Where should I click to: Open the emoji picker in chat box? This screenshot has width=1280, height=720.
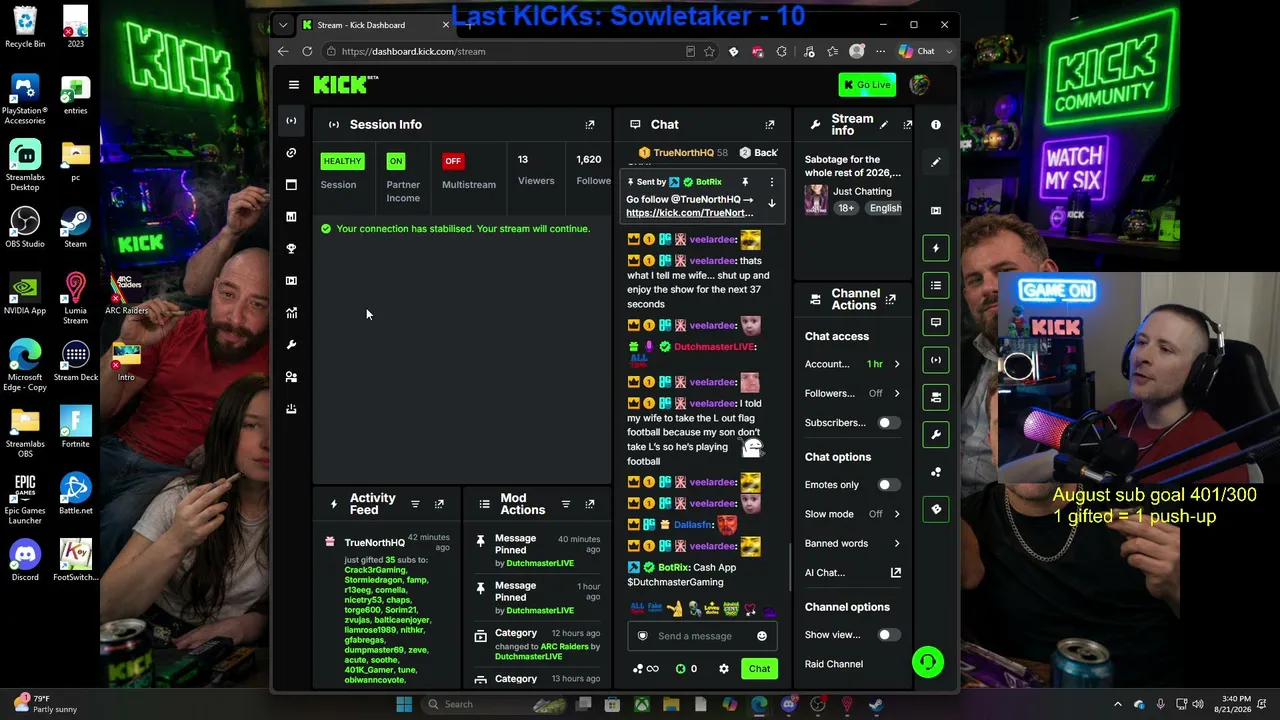point(762,636)
